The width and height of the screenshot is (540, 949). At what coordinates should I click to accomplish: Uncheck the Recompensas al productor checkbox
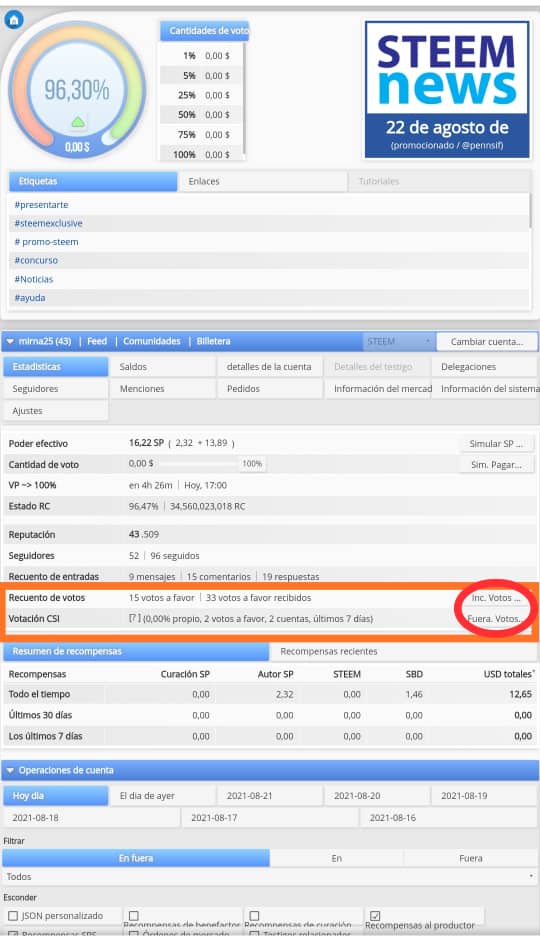375,916
